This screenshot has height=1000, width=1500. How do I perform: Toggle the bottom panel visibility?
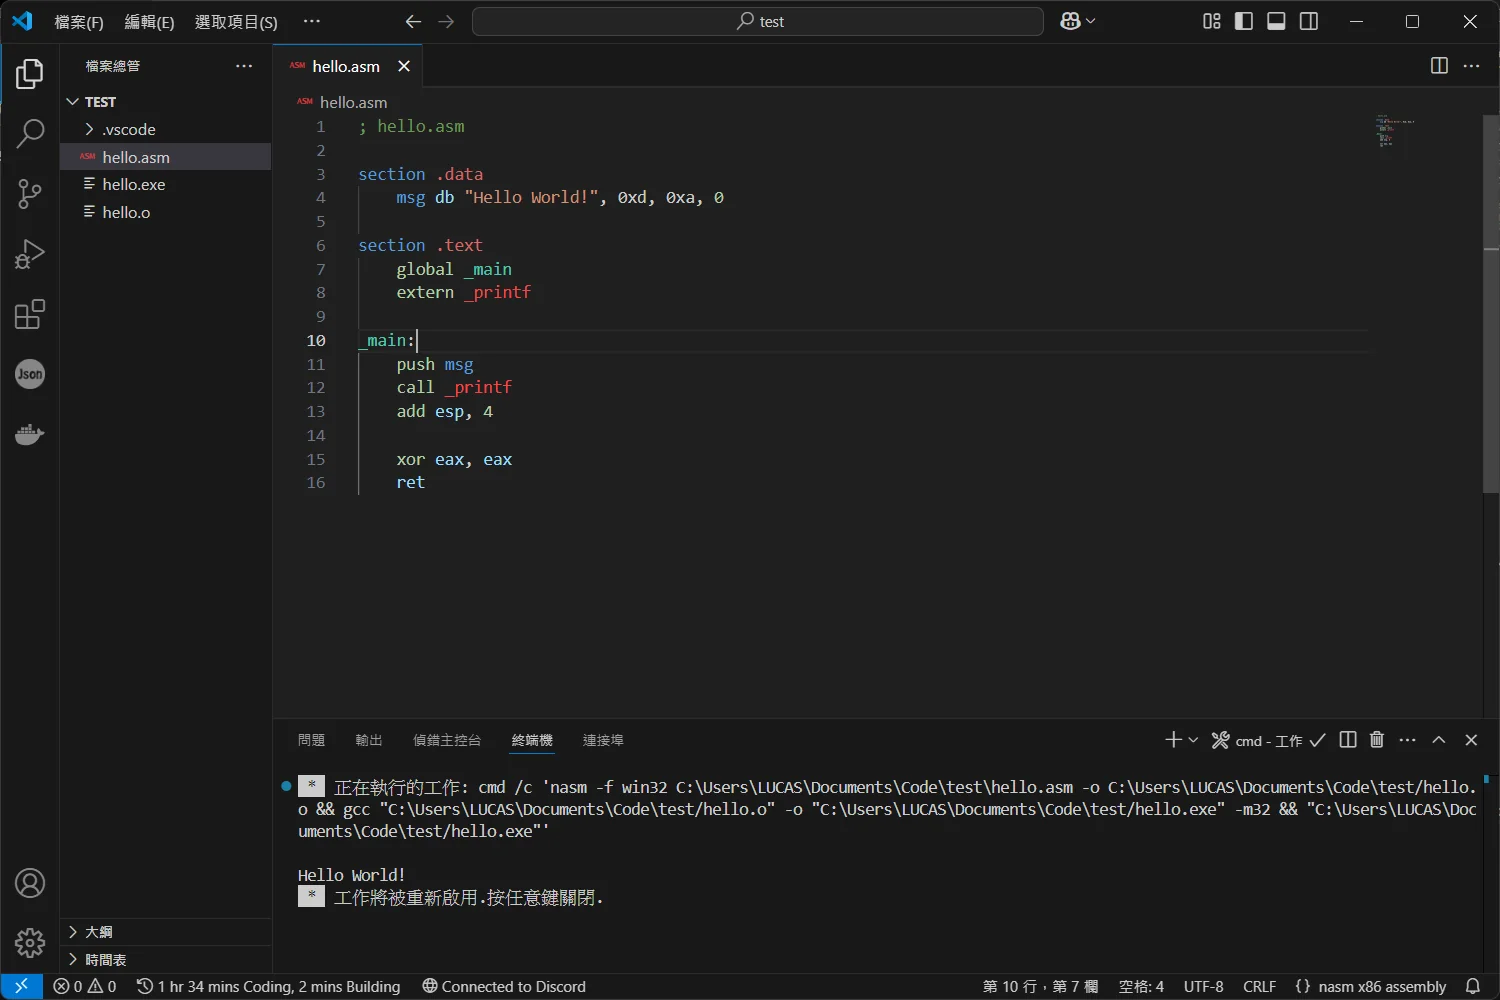(1276, 21)
